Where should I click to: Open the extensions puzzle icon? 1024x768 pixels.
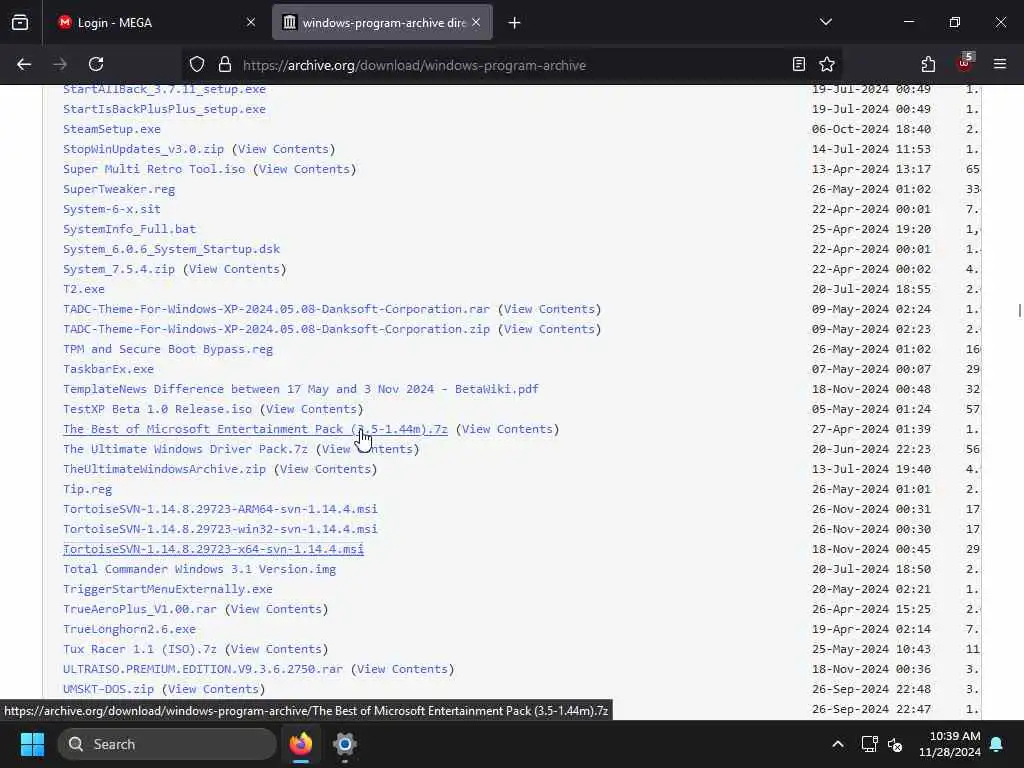[x=928, y=64]
